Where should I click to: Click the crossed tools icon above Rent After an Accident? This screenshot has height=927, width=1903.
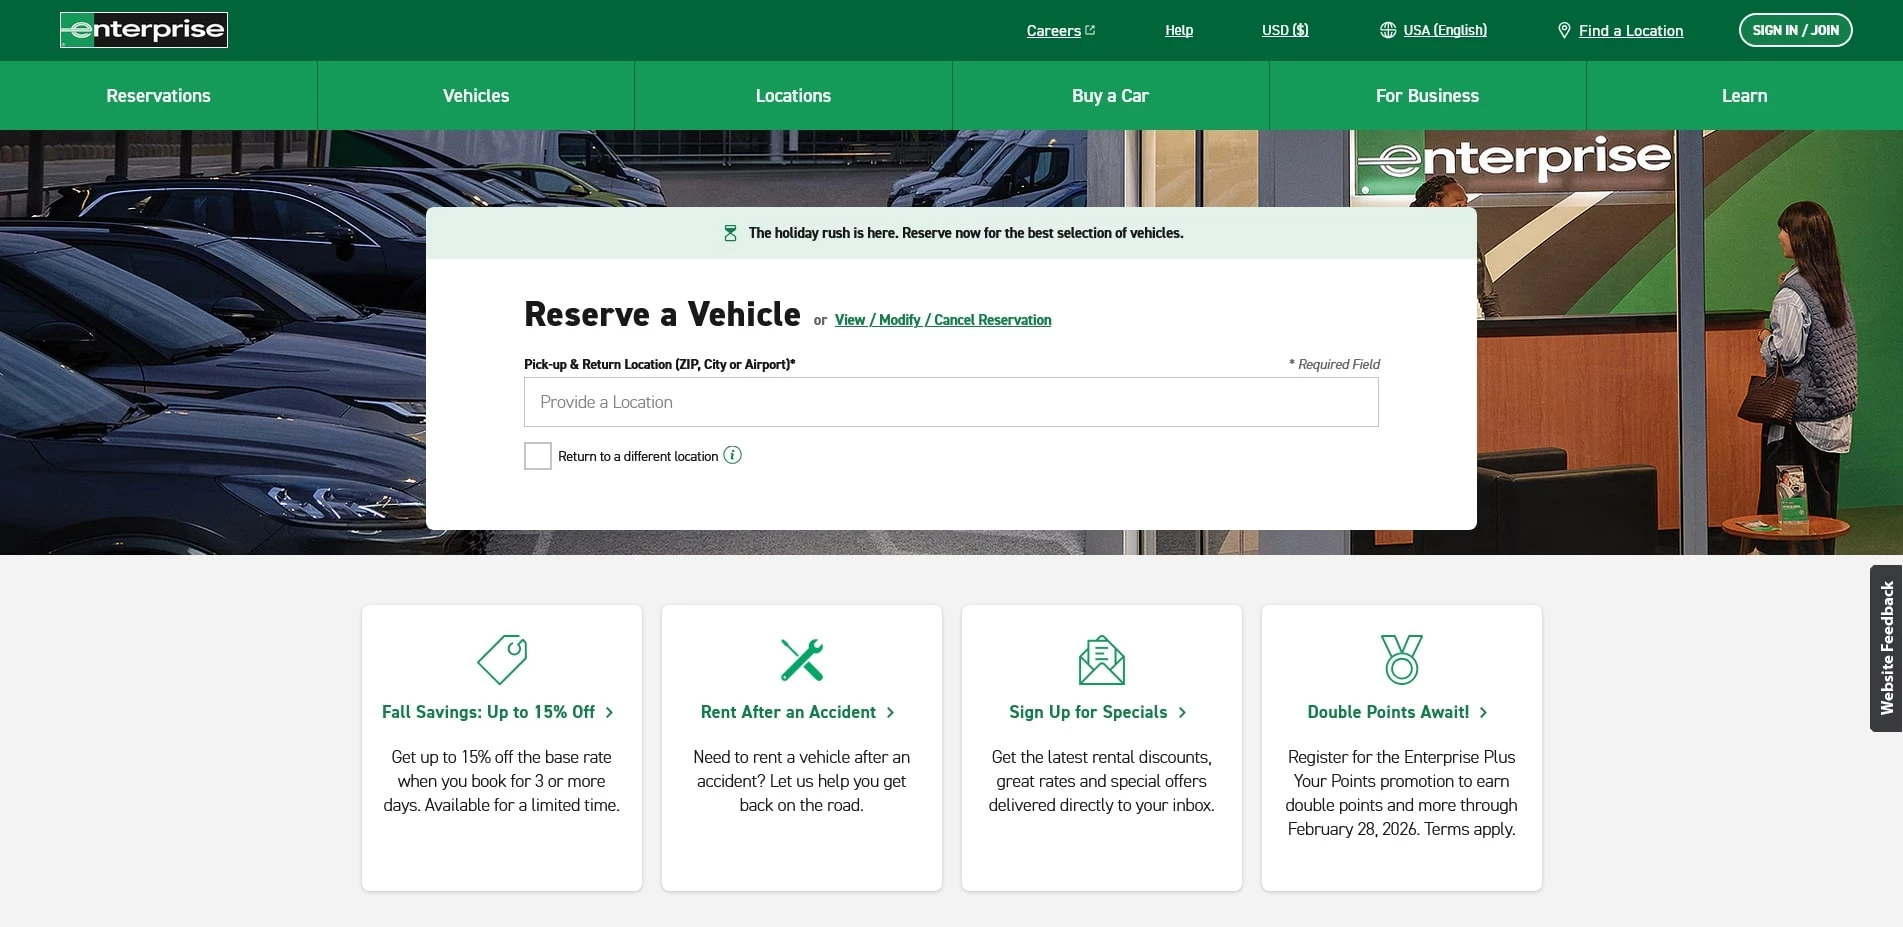pos(801,659)
